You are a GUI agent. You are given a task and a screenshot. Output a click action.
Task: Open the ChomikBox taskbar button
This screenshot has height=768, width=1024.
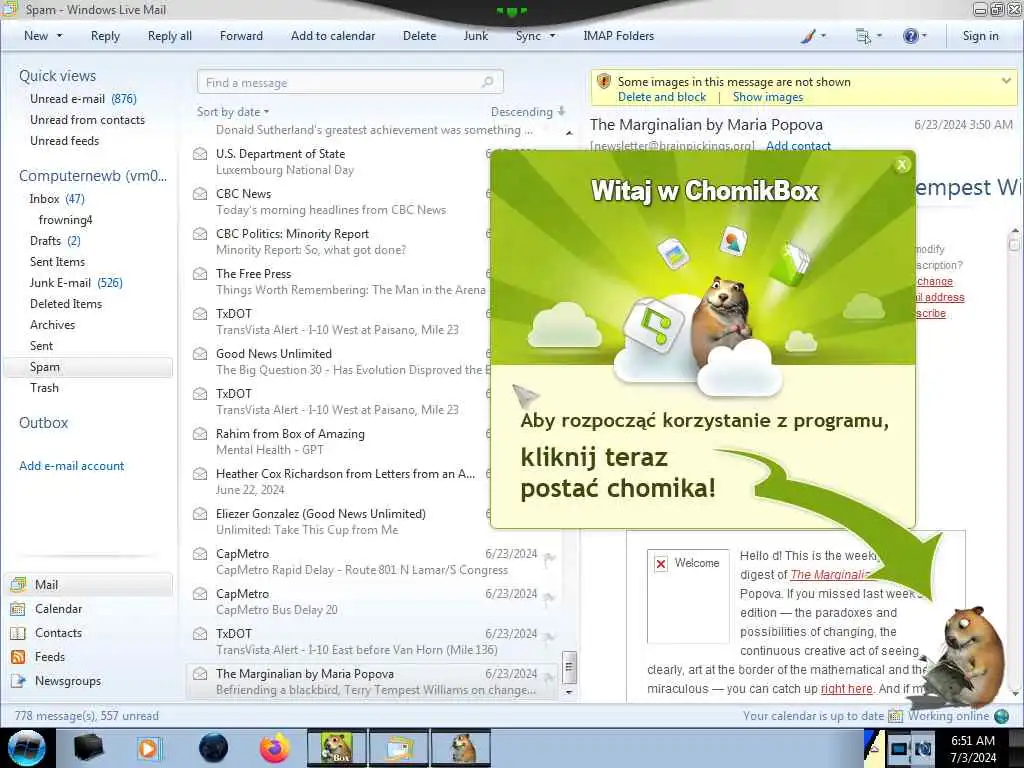tap(336, 748)
